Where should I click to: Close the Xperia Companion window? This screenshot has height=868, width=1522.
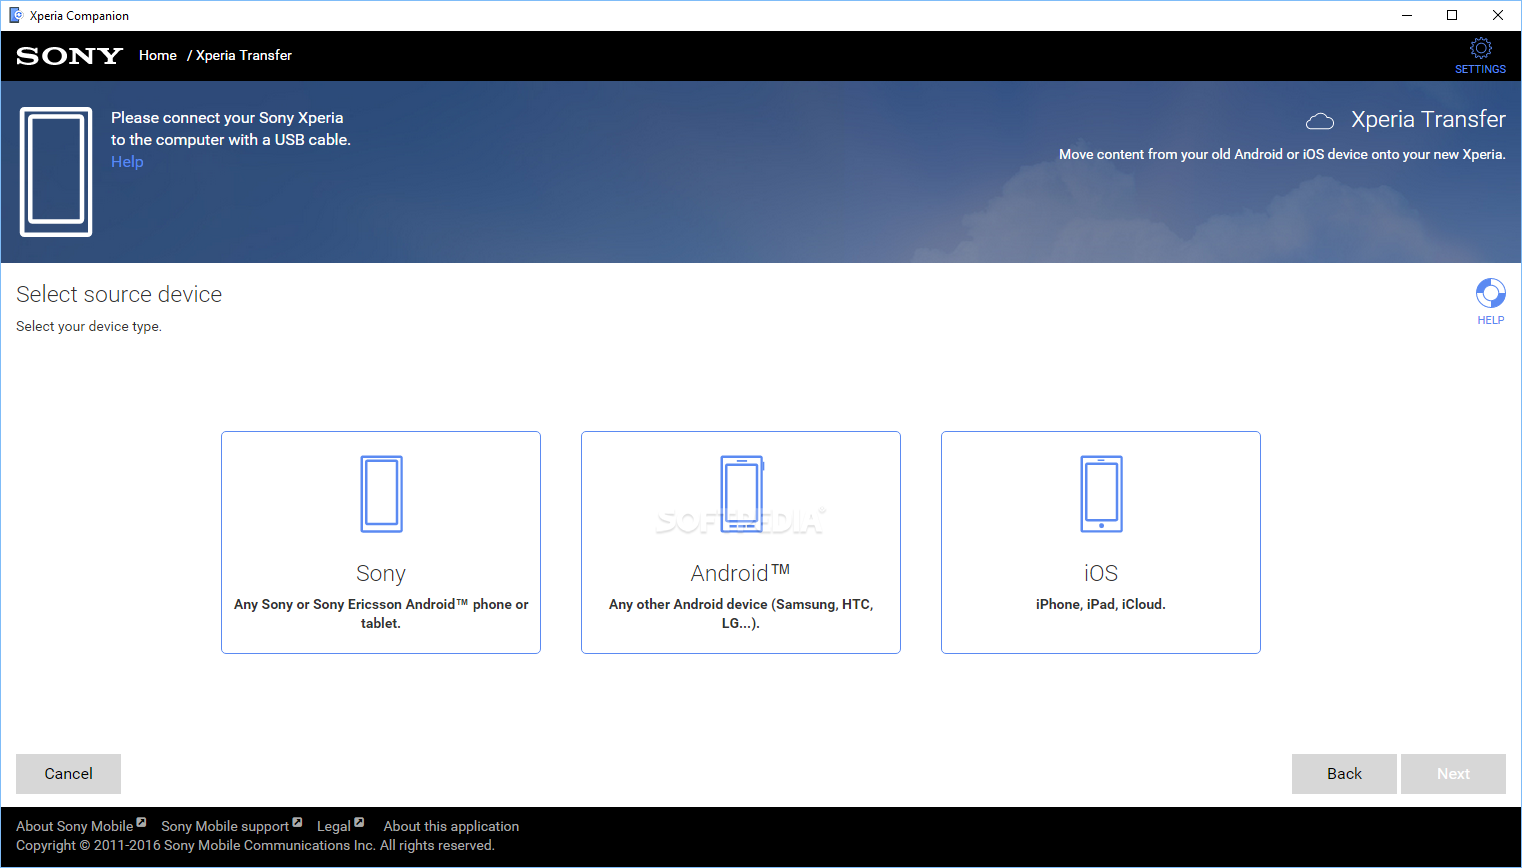pyautogui.click(x=1498, y=15)
